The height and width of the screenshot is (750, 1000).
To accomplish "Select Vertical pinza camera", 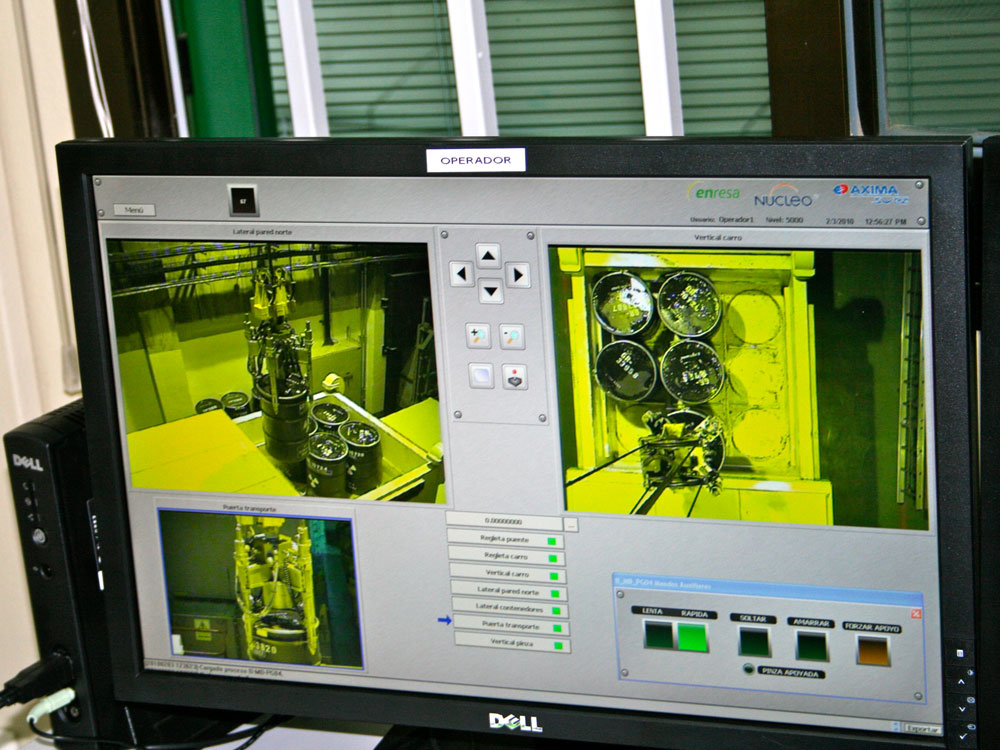I will point(512,645).
